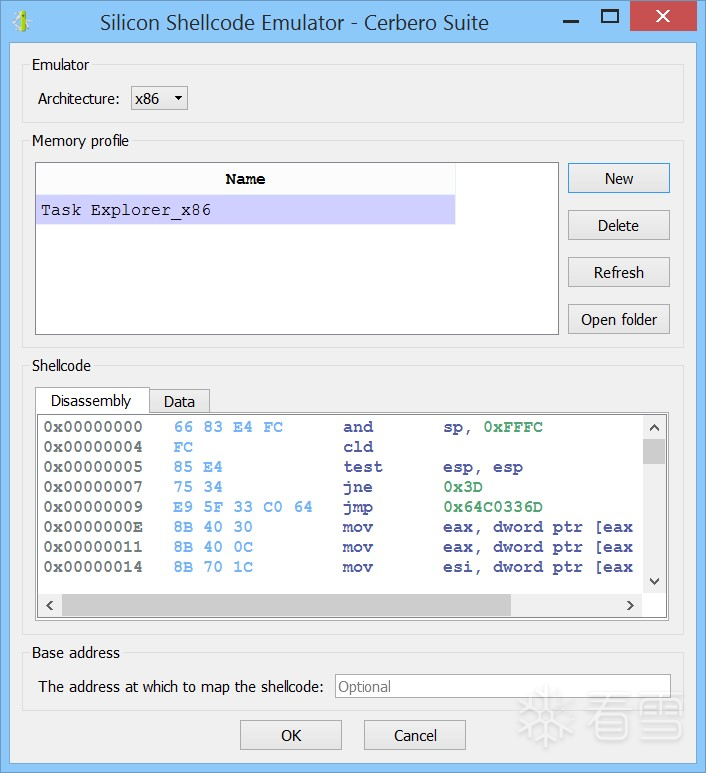Open the Architecture x86 dropdown
The image size is (706, 773).
click(159, 99)
